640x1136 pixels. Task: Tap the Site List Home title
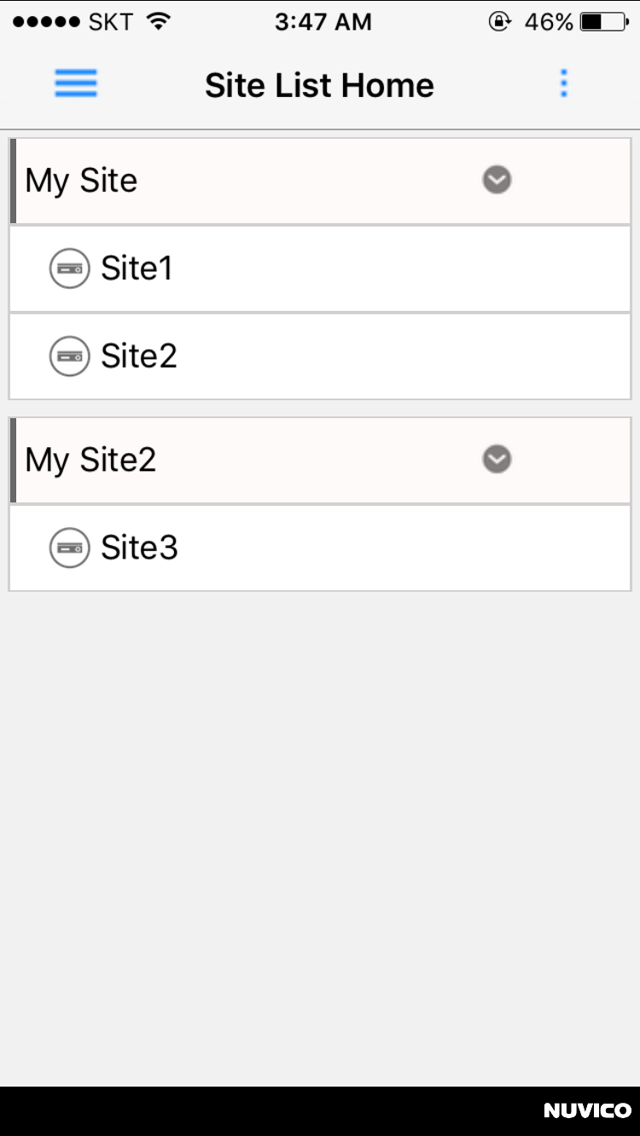point(320,85)
